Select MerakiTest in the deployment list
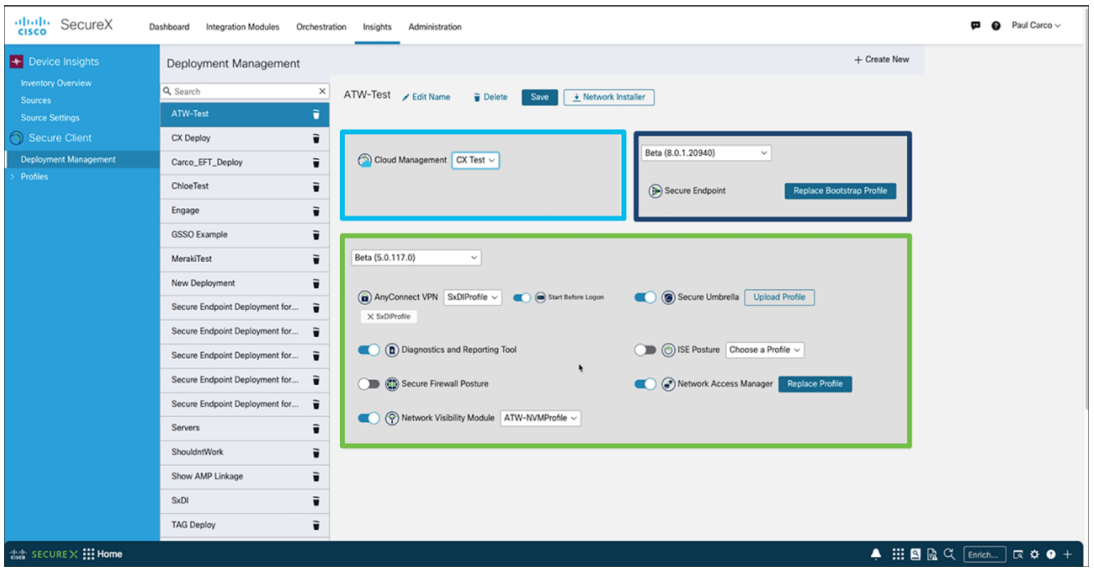The image size is (1094, 572). [245, 259]
